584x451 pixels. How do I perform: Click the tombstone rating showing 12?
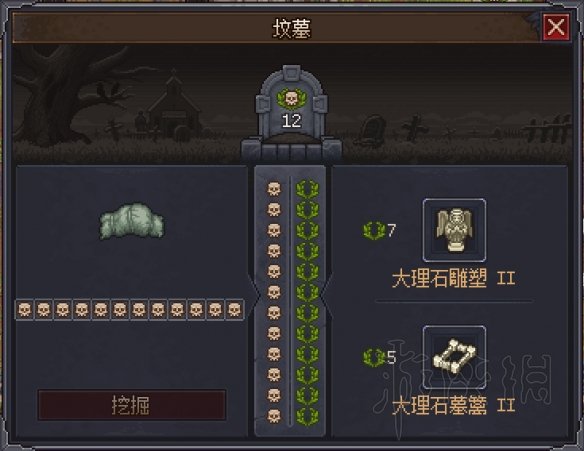click(291, 121)
